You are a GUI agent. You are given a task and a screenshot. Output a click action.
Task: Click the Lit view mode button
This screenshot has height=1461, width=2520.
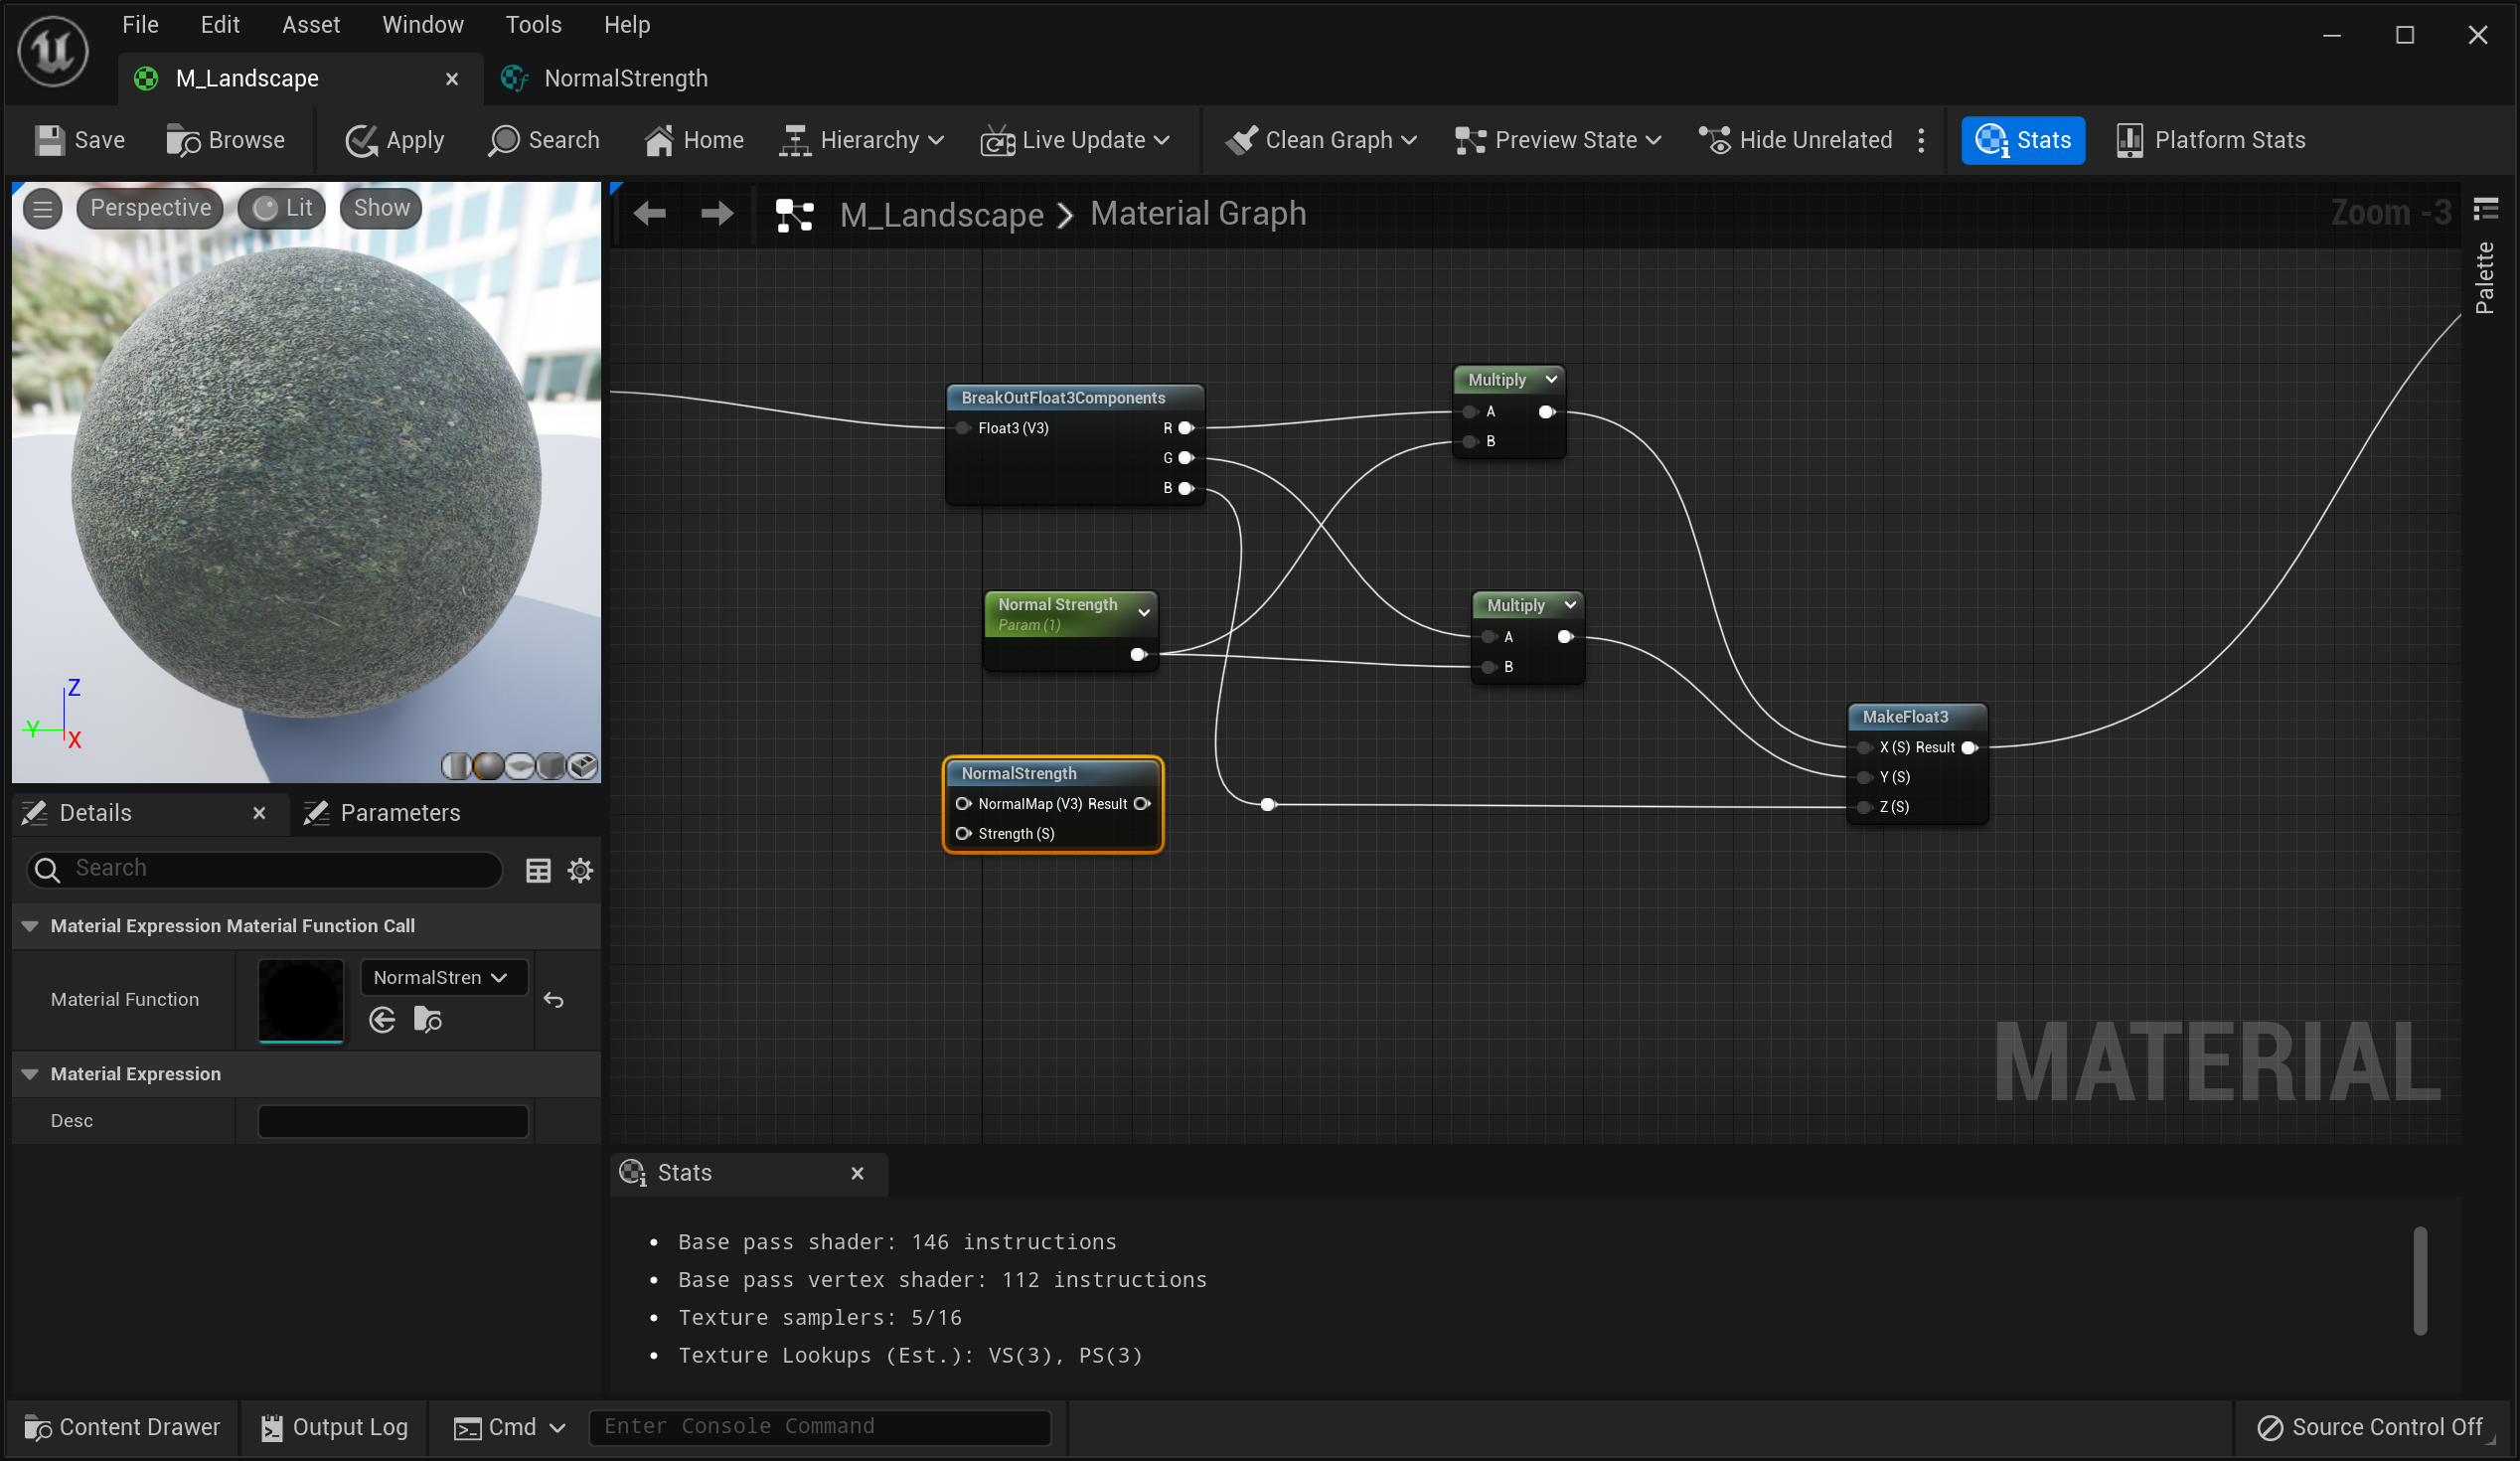[x=283, y=208]
